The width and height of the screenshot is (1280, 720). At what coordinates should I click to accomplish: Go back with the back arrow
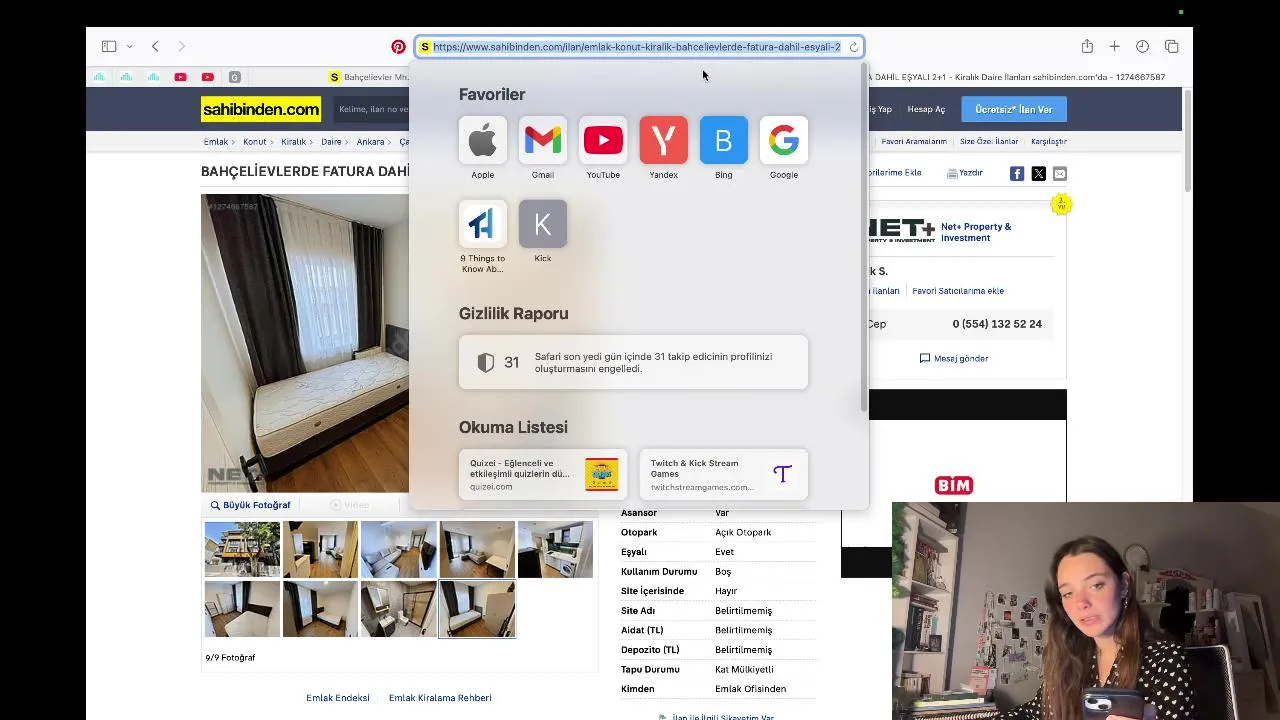point(155,46)
